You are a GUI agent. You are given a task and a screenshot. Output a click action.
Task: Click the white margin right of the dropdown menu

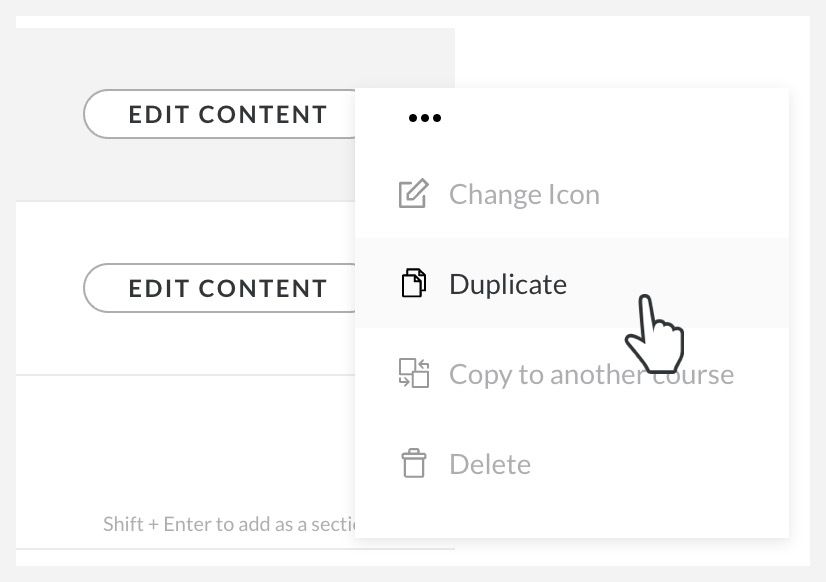click(799, 300)
